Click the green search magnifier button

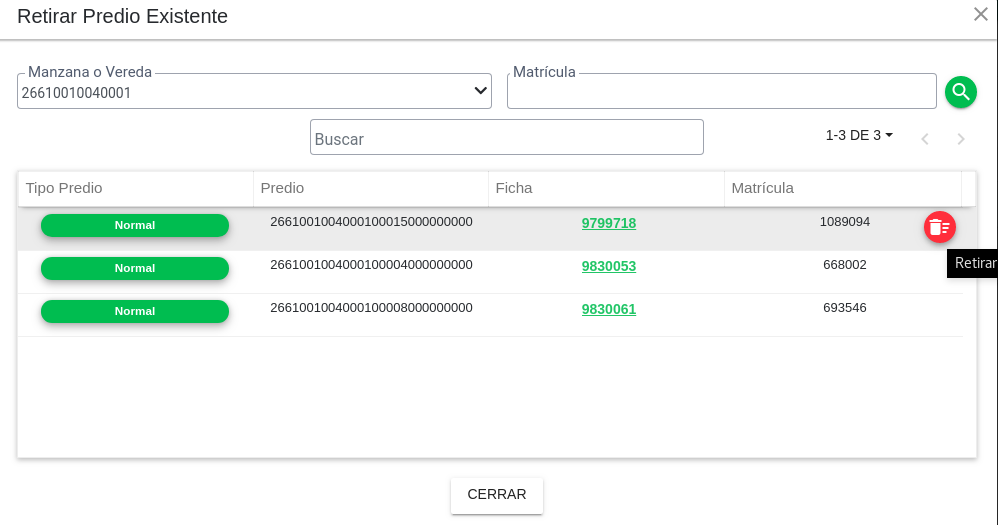960,92
